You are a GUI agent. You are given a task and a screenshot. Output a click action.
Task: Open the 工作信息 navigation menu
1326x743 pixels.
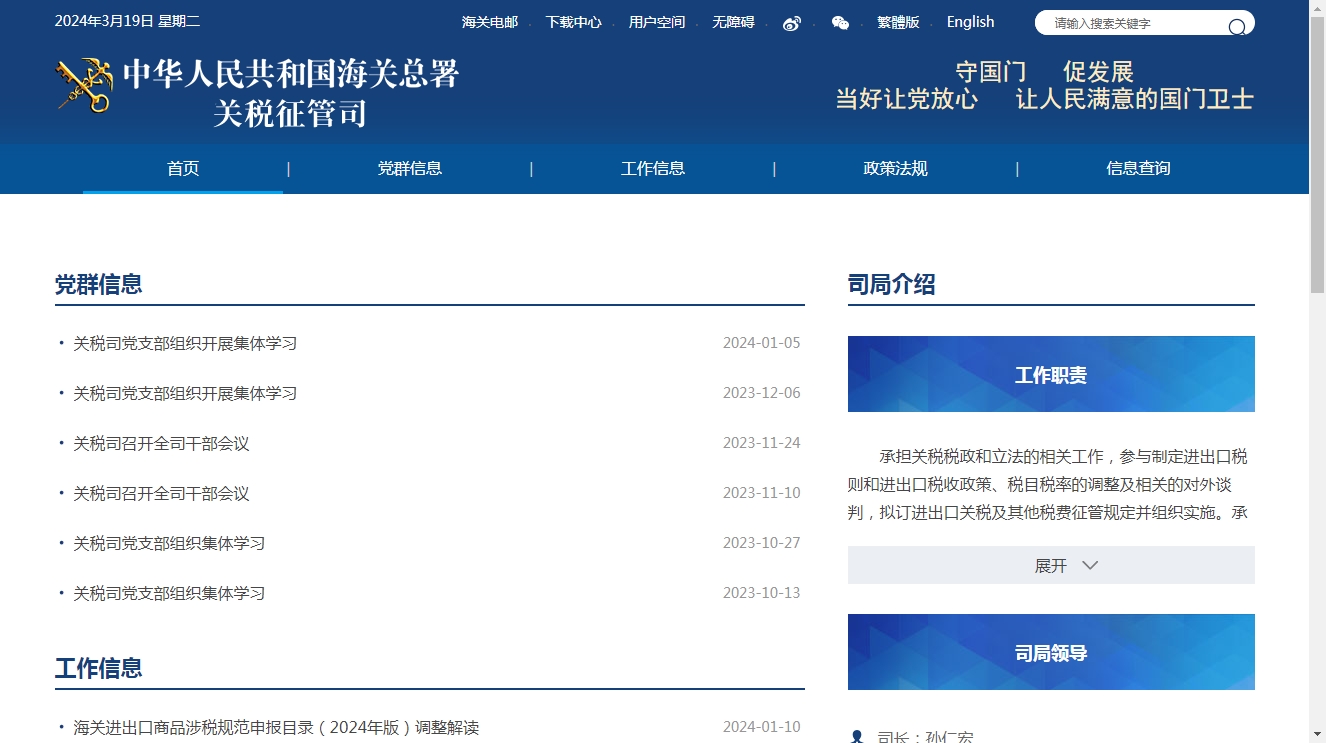[652, 169]
